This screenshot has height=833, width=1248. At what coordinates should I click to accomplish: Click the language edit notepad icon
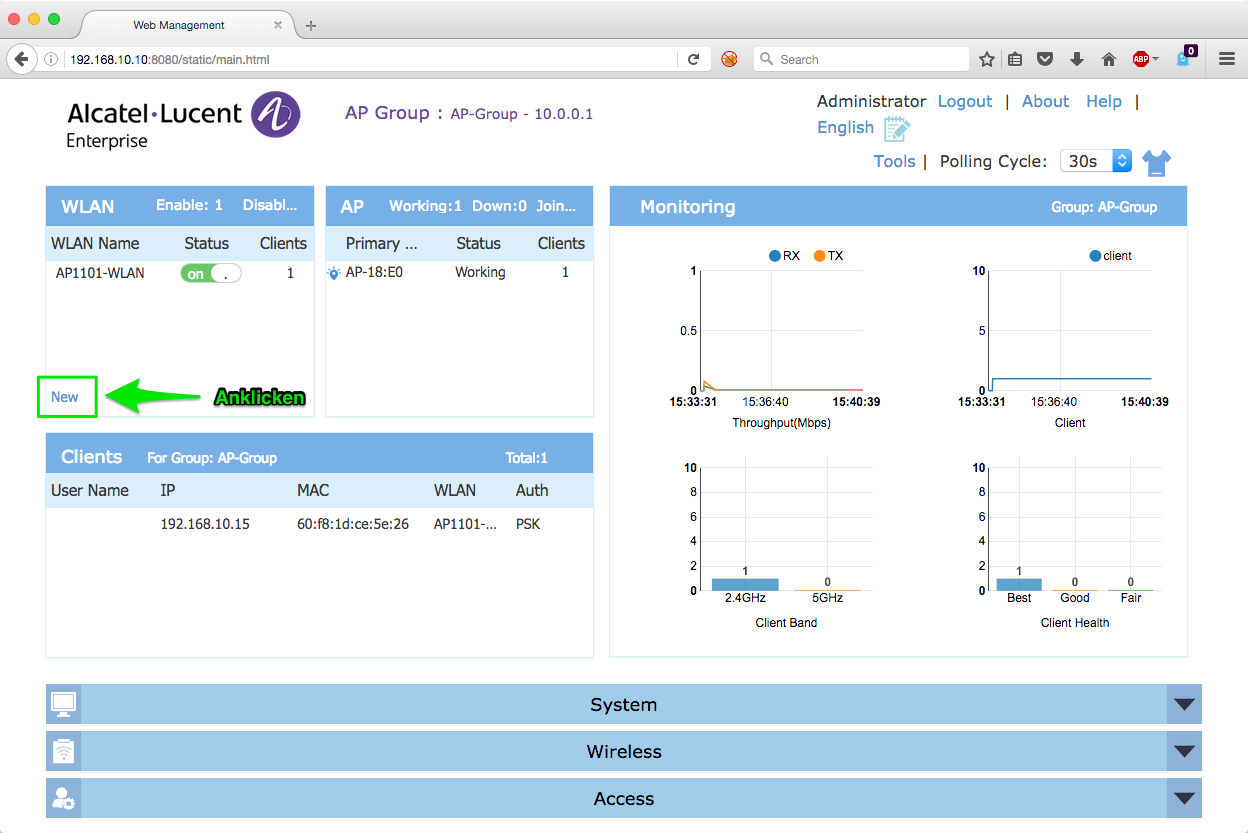(x=897, y=128)
